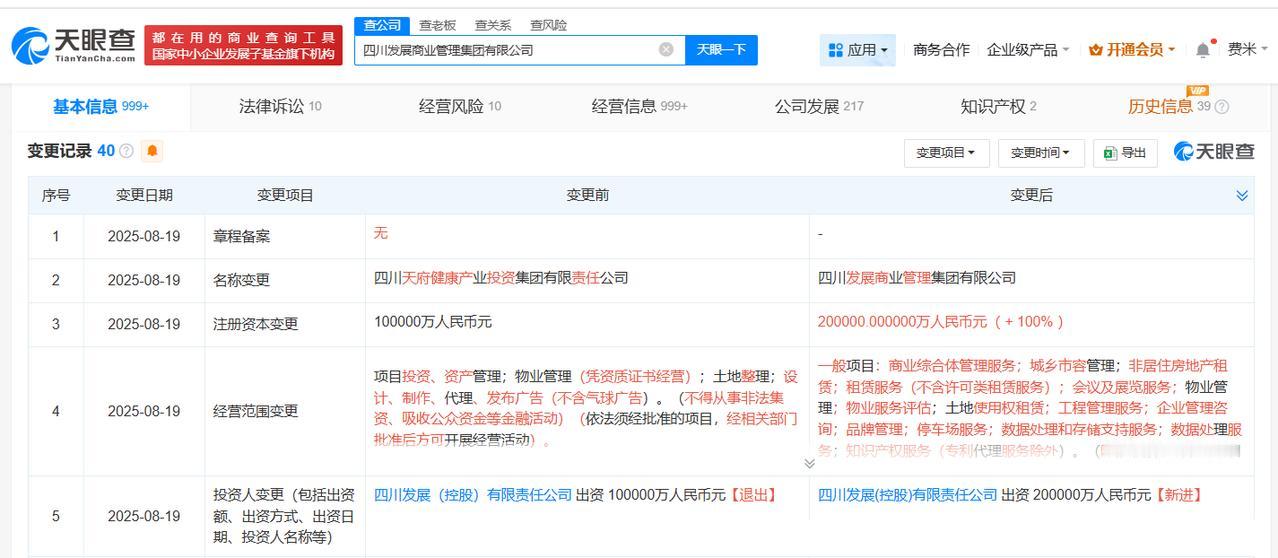Viewport: 1278px width, 558px height.
Task: Click the 100000万人民币元 registered capital value
Action: pos(432,322)
